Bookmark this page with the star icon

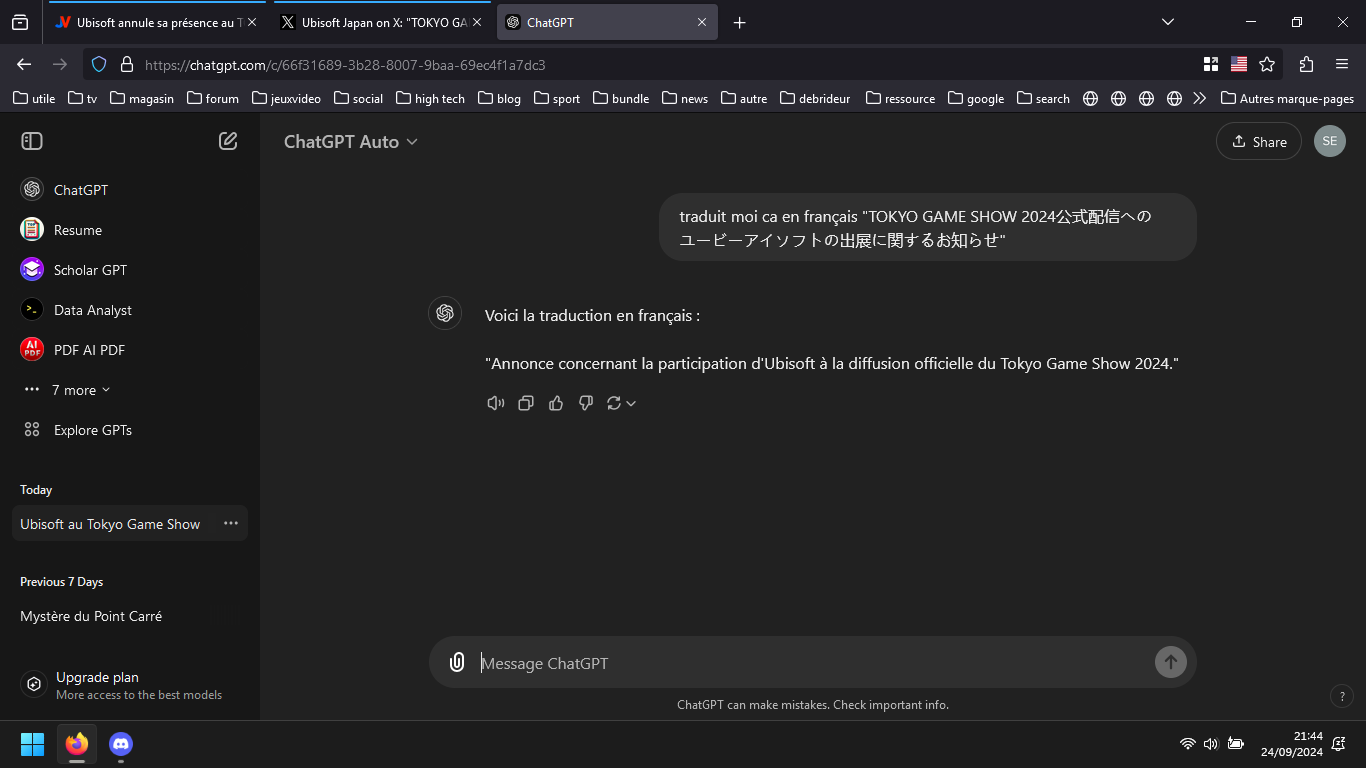pyautogui.click(x=1267, y=64)
